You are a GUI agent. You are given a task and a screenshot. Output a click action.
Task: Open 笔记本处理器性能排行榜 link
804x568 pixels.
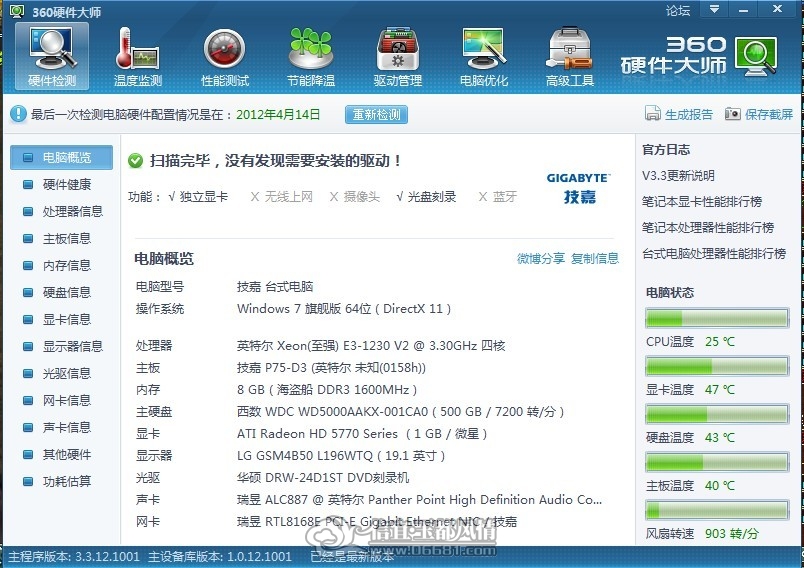tap(708, 228)
